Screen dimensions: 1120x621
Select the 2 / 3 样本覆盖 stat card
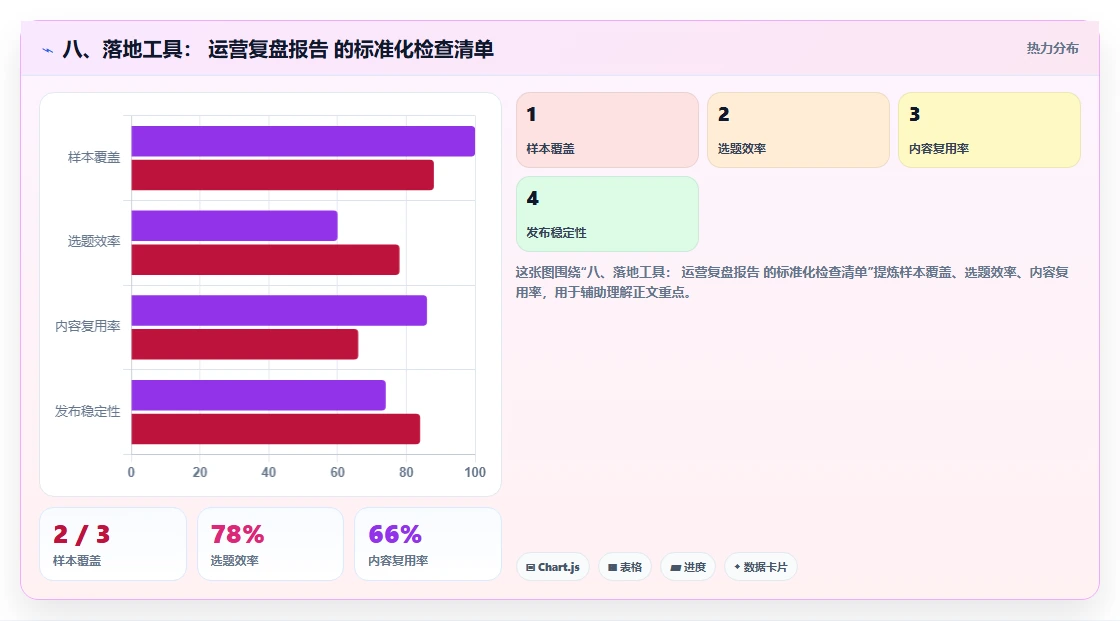pyautogui.click(x=113, y=544)
